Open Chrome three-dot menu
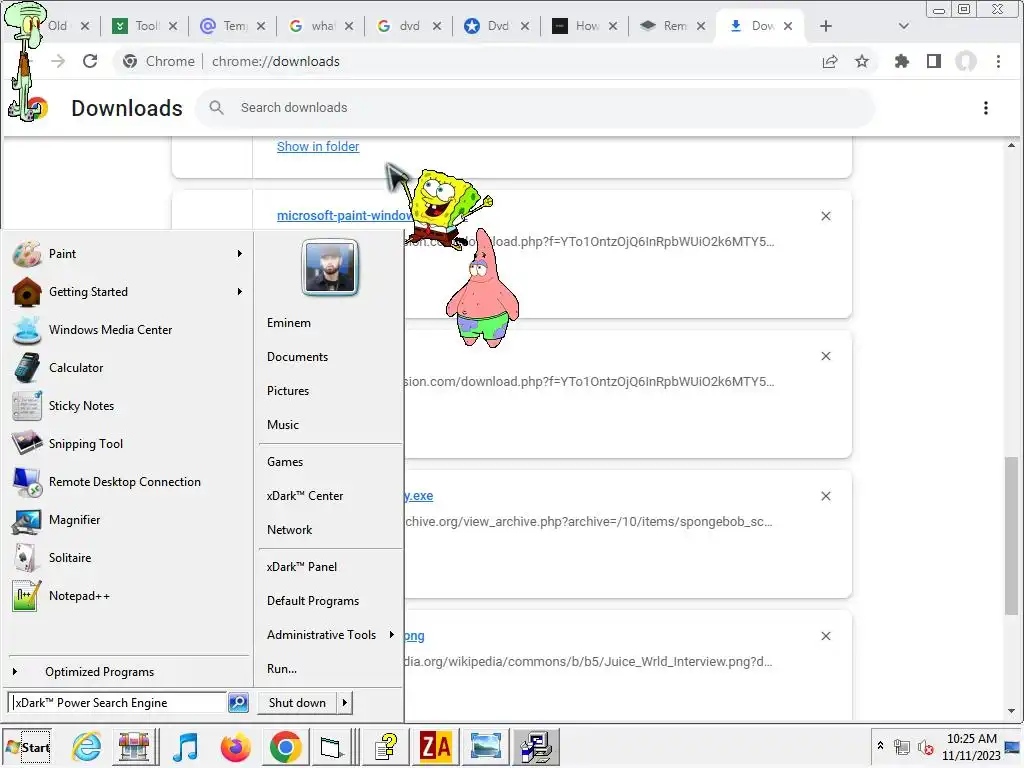1024x768 pixels. [998, 61]
